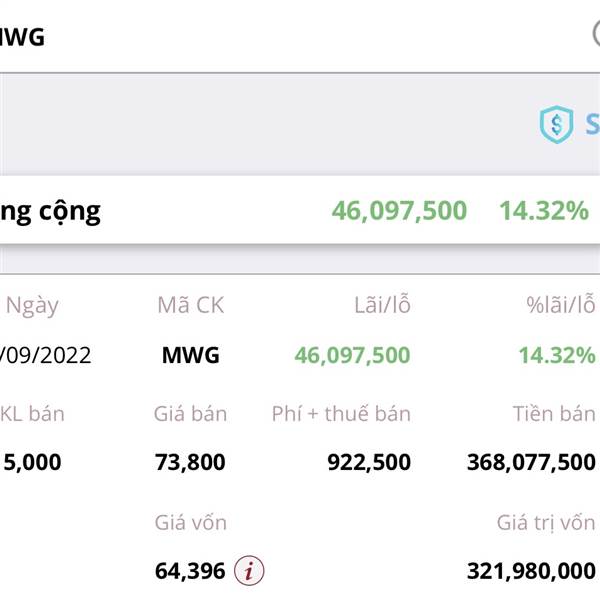Select the 09/2022 transaction date
The width and height of the screenshot is (600, 600).
tap(46, 355)
